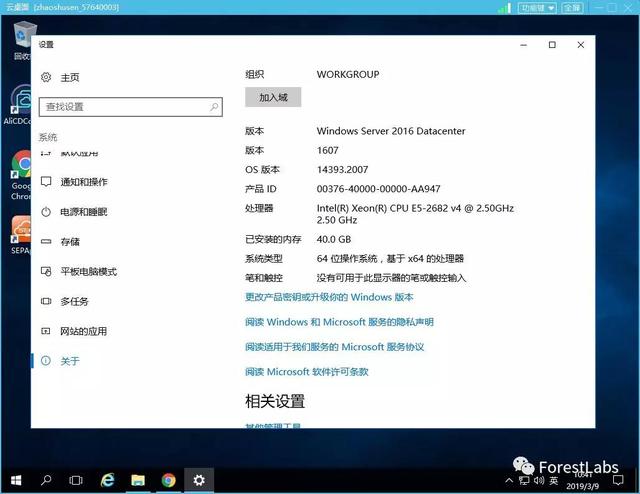The width and height of the screenshot is (640, 494).
Task: Select 关于 in the sidebar
Action: (x=70, y=361)
